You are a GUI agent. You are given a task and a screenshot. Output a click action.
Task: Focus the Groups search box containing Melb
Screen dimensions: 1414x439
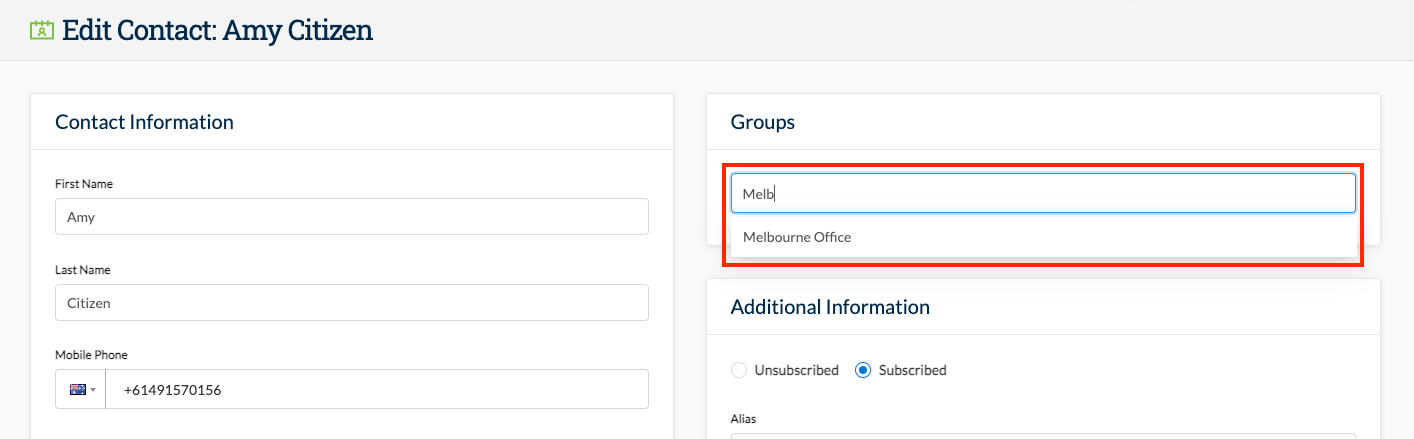[1043, 193]
